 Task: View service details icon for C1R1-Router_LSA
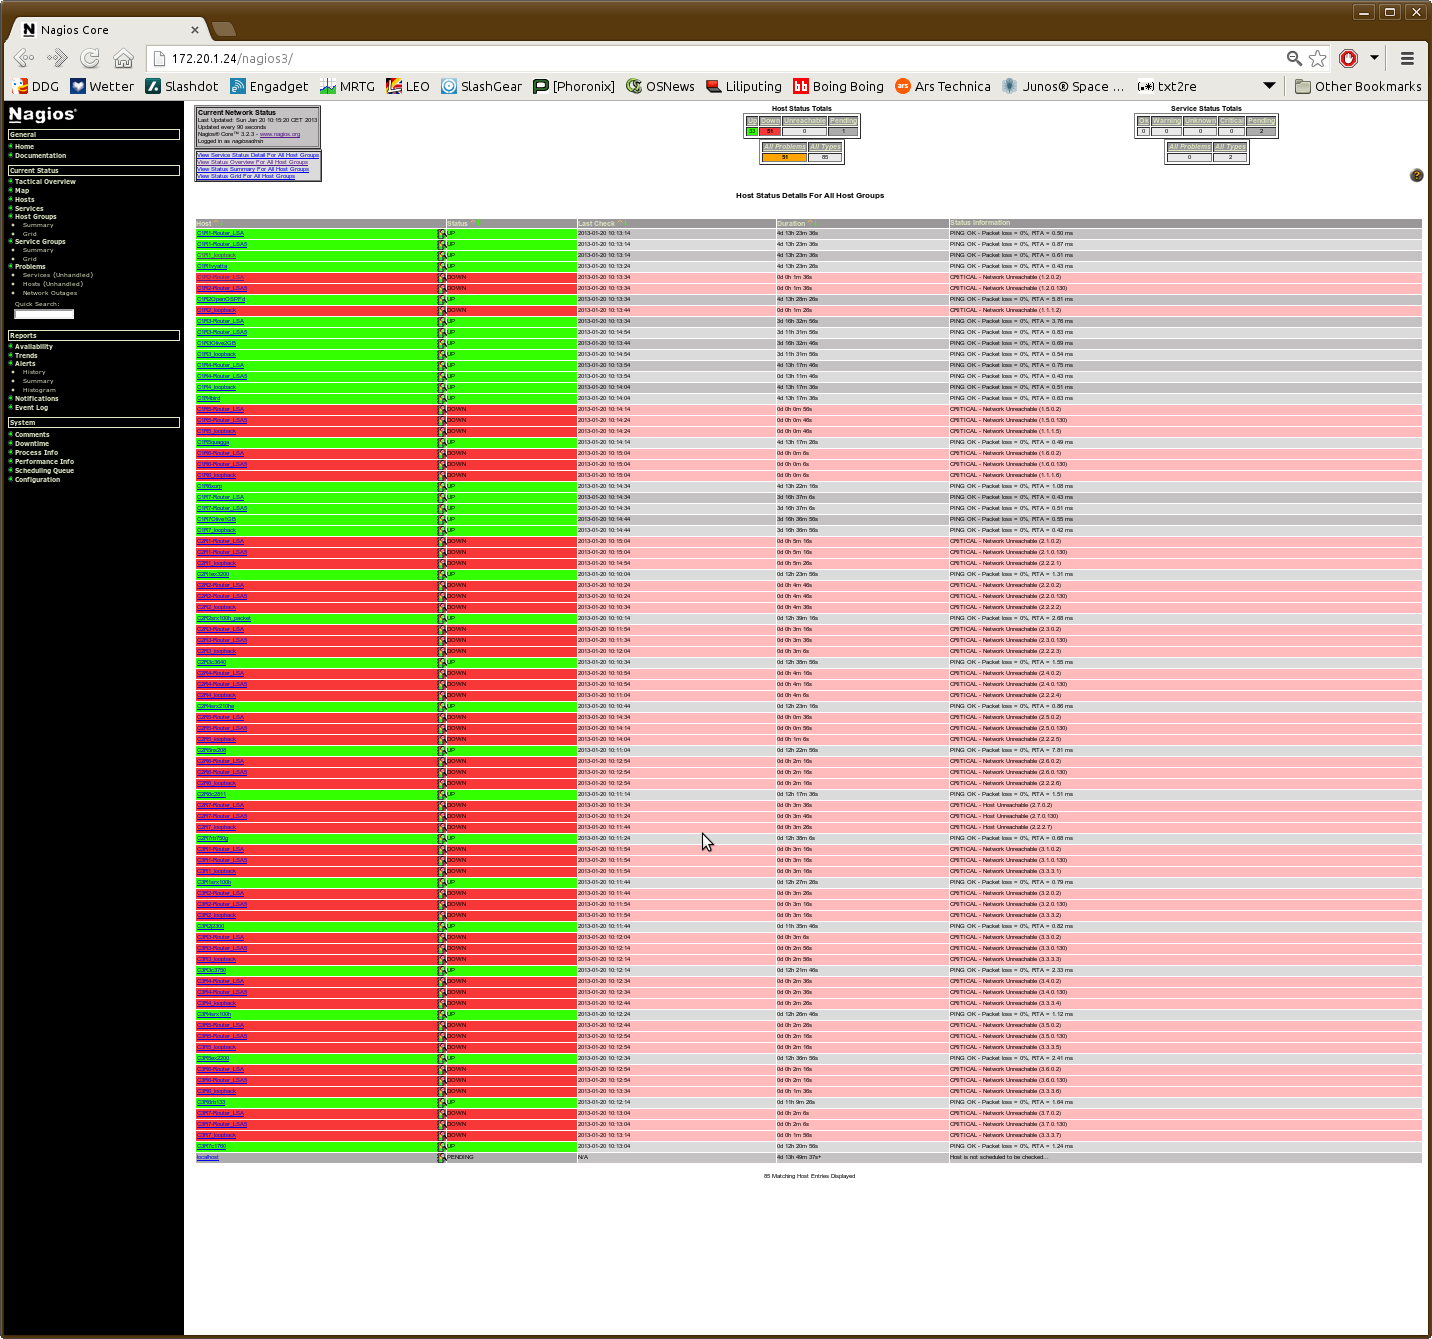pyautogui.click(x=442, y=233)
